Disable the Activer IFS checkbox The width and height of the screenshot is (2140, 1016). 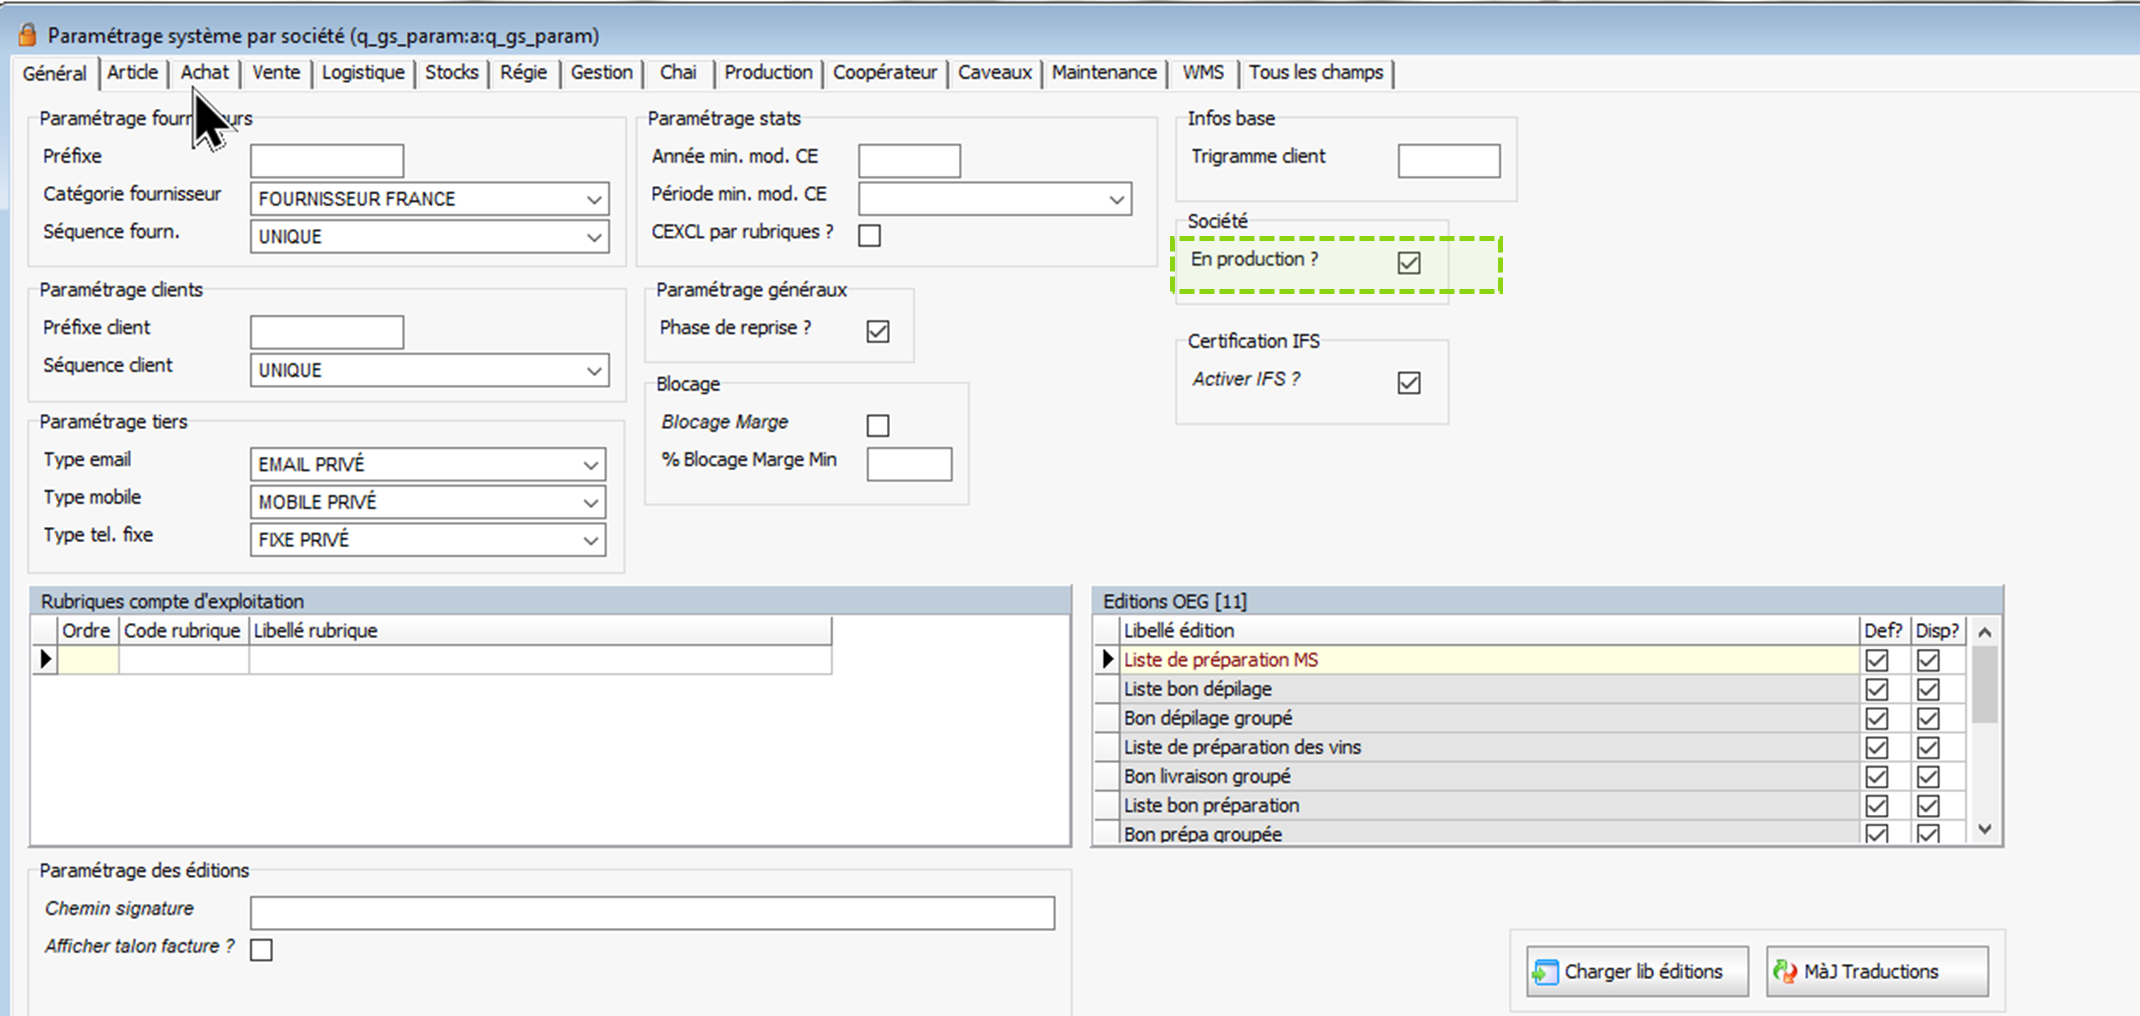[1408, 382]
